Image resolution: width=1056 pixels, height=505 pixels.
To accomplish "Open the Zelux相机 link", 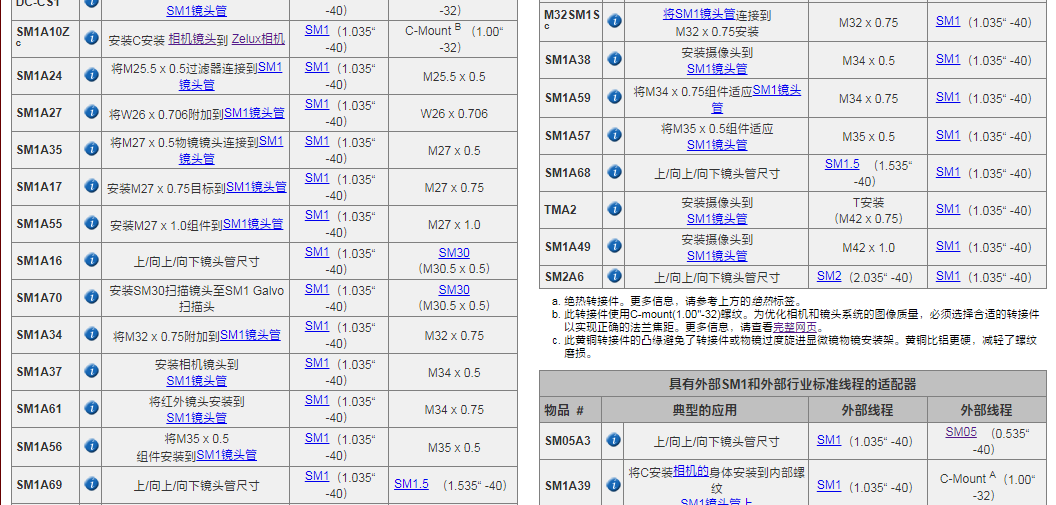I will pos(258,39).
